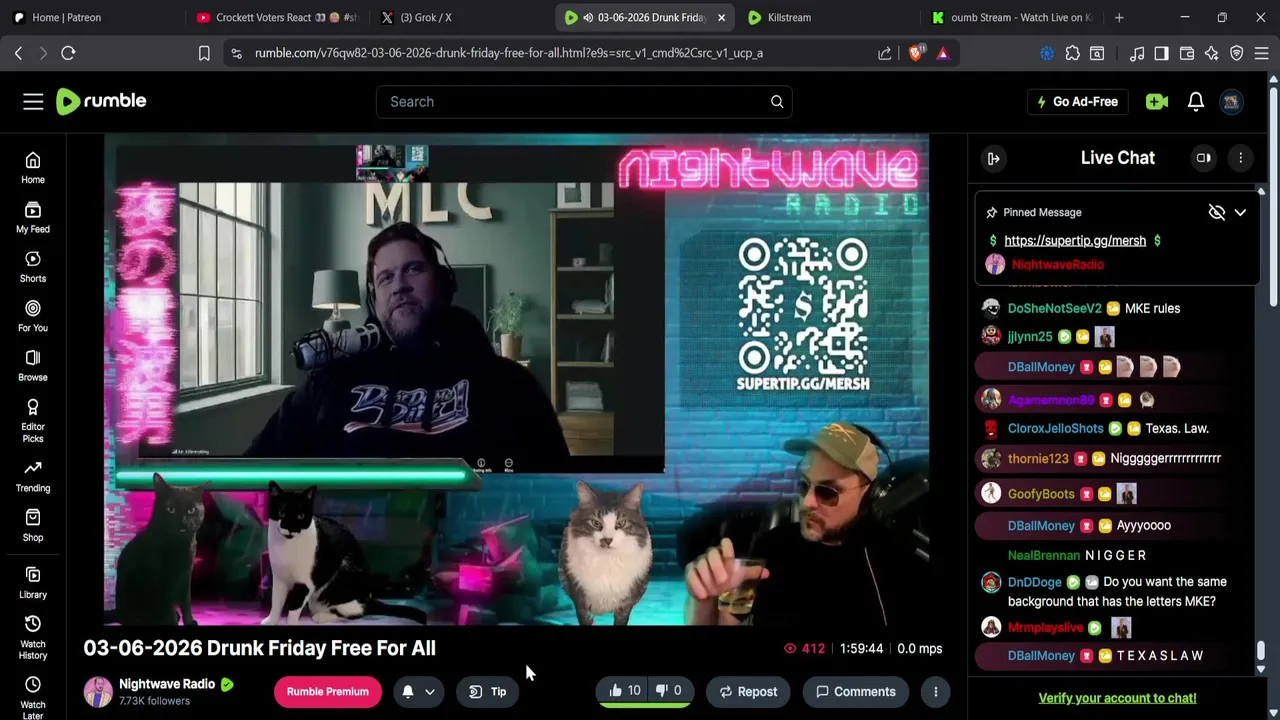Open Brave Wallet icon
Screen dimensions: 1280x720
pos(1187,53)
